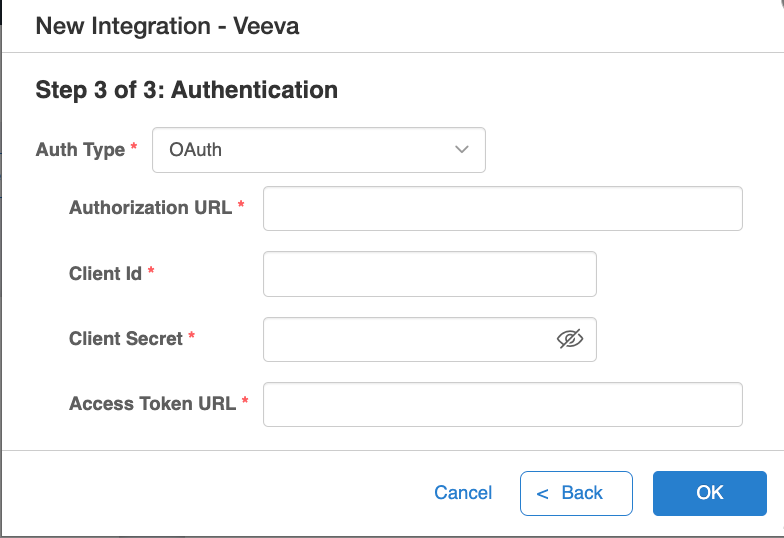
Task: Go back with the Back button
Action: (576, 493)
